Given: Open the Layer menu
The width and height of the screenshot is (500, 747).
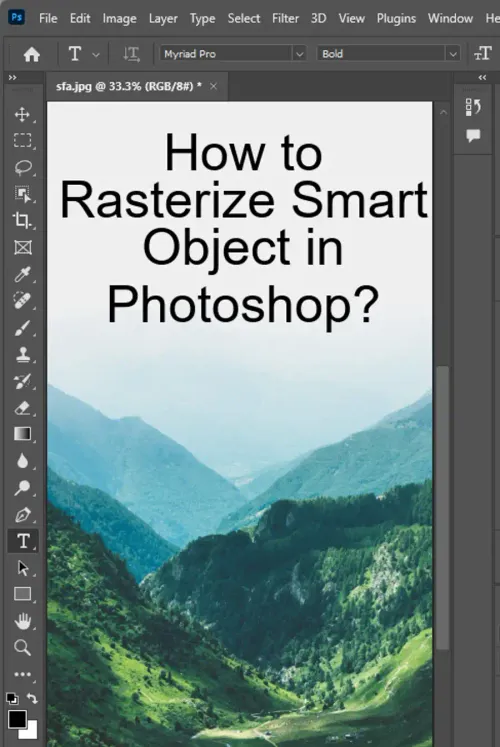Looking at the screenshot, I should 163,19.
